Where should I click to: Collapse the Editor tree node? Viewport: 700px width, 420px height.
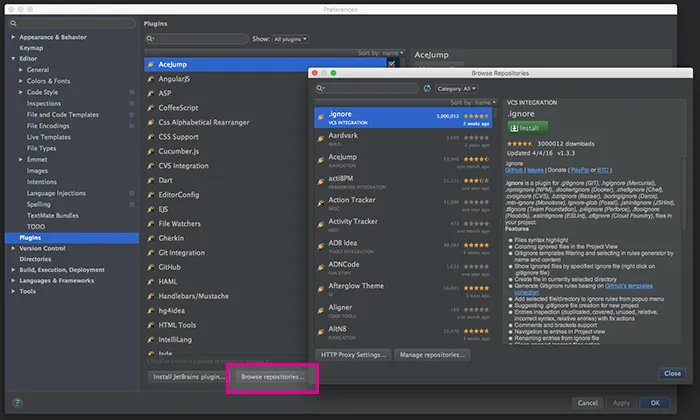click(13, 58)
